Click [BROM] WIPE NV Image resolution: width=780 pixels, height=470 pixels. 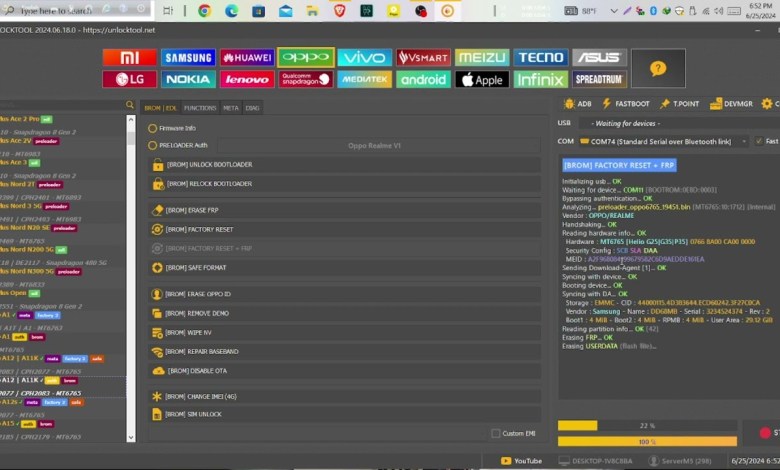[344, 332]
